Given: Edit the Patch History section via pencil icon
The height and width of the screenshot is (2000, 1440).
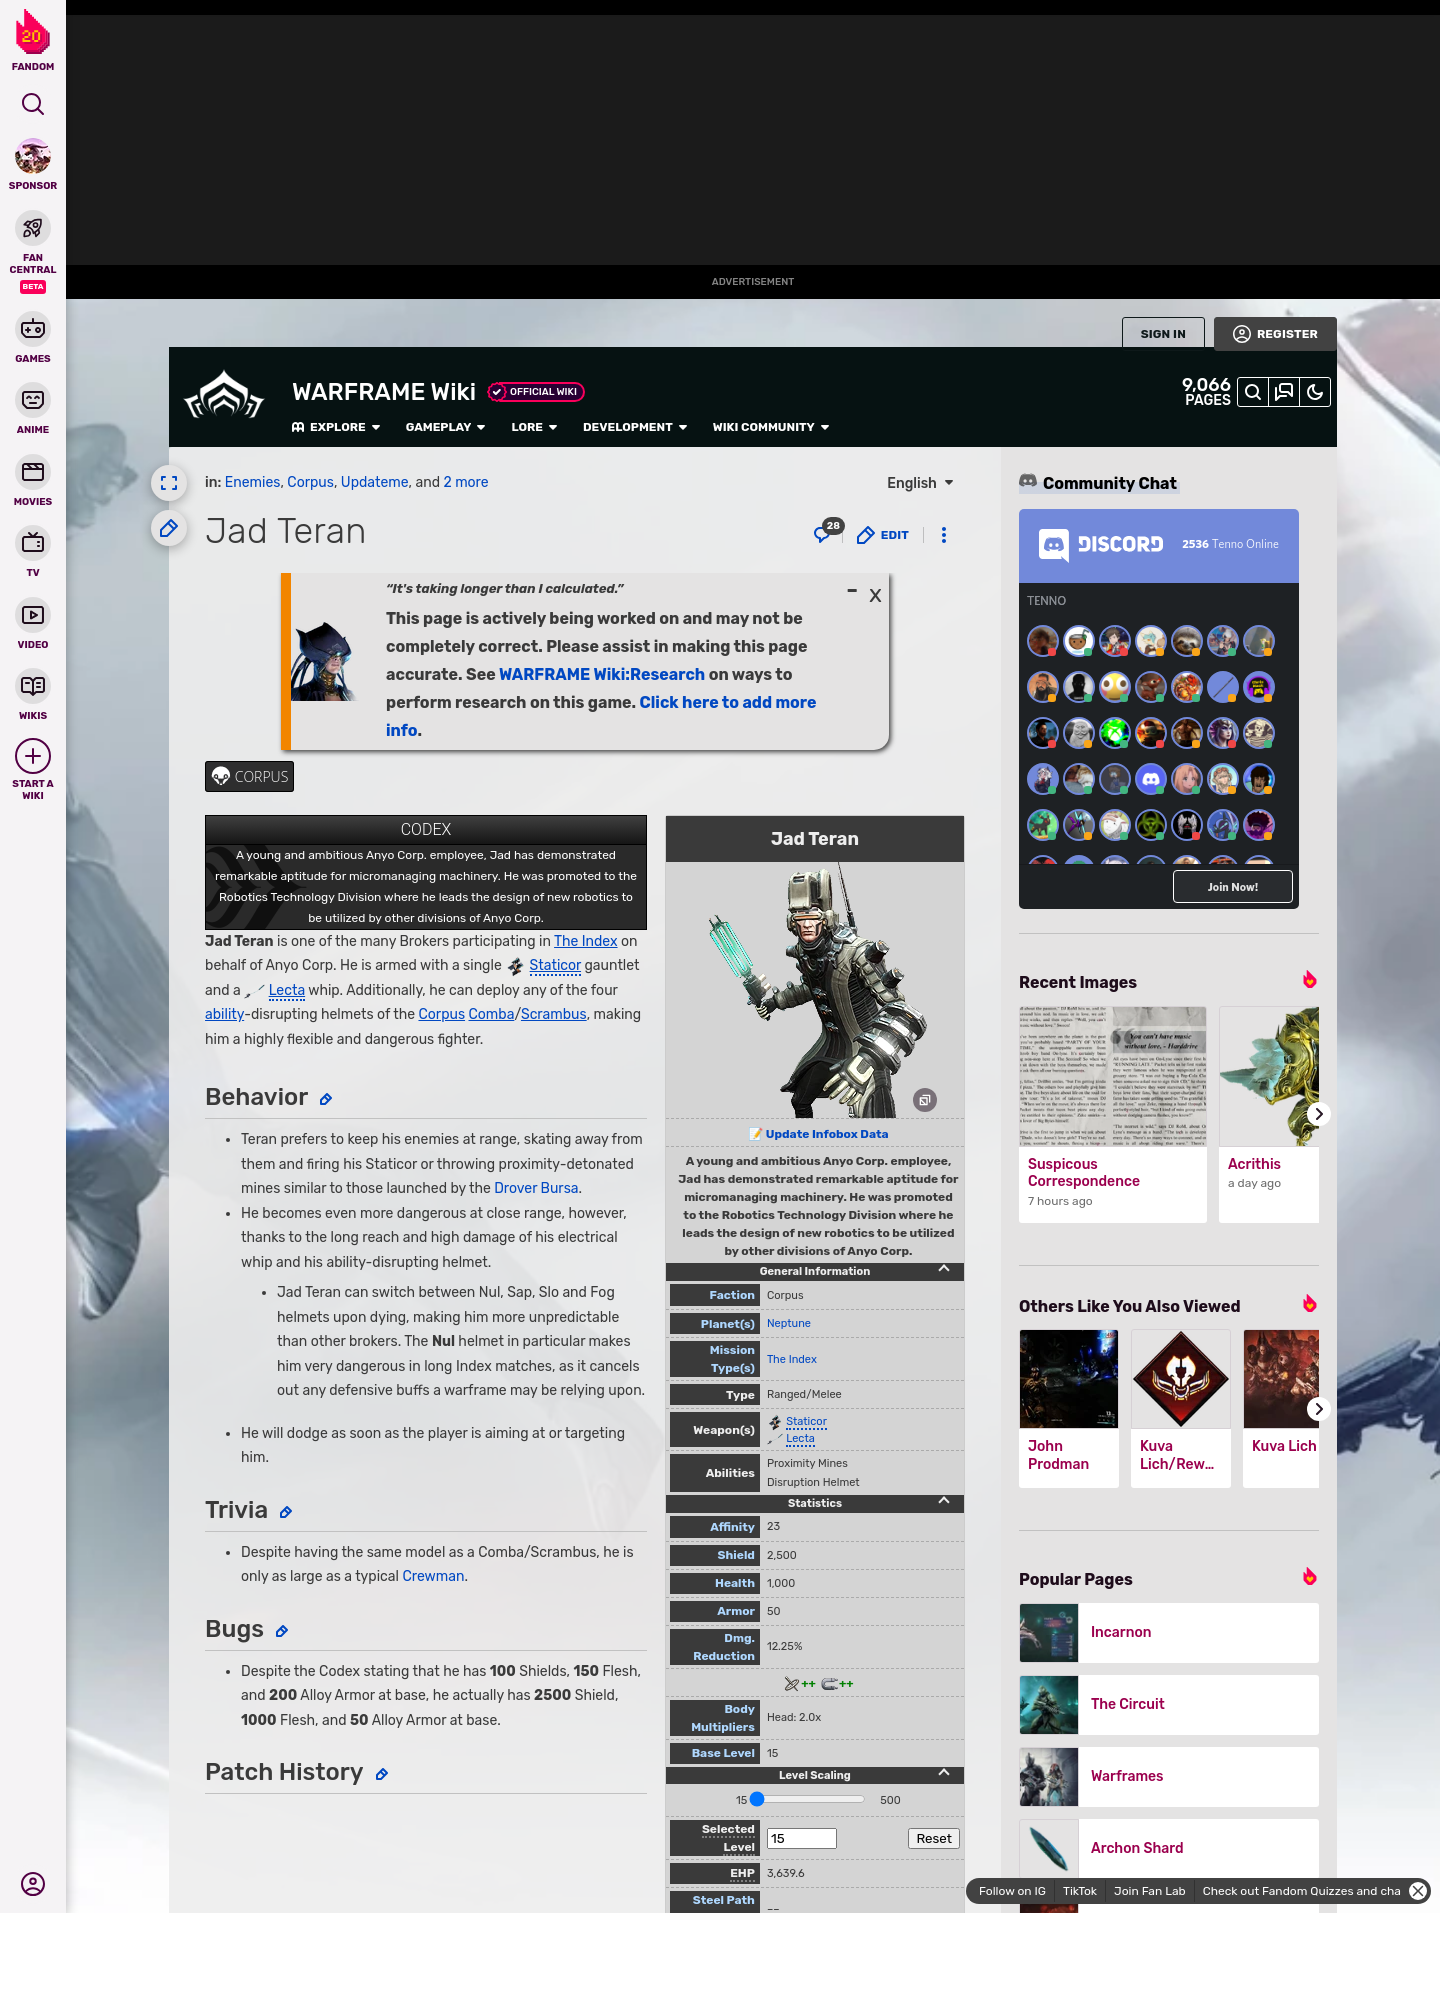Looking at the screenshot, I should coord(382,1774).
